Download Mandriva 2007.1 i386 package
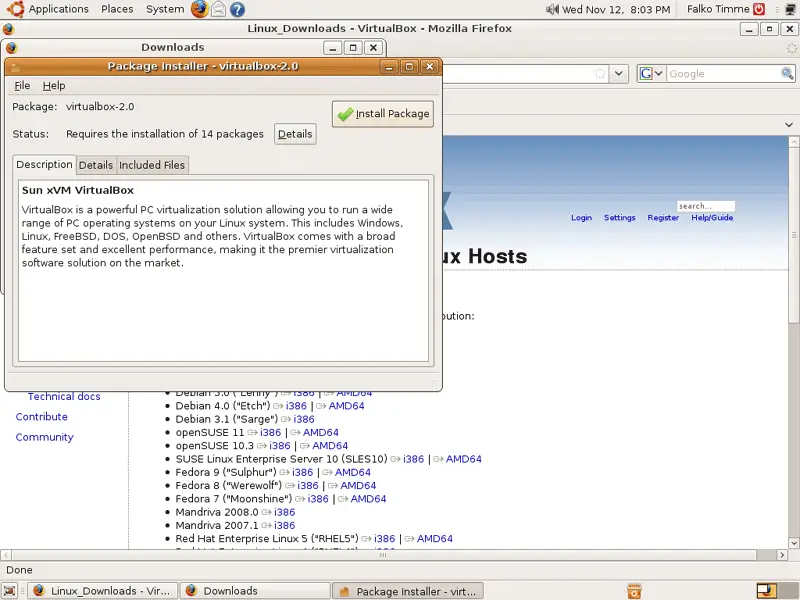 284,526
